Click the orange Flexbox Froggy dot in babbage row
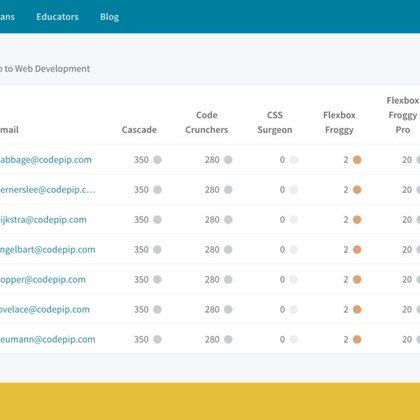Image resolution: width=420 pixels, height=420 pixels. point(357,160)
